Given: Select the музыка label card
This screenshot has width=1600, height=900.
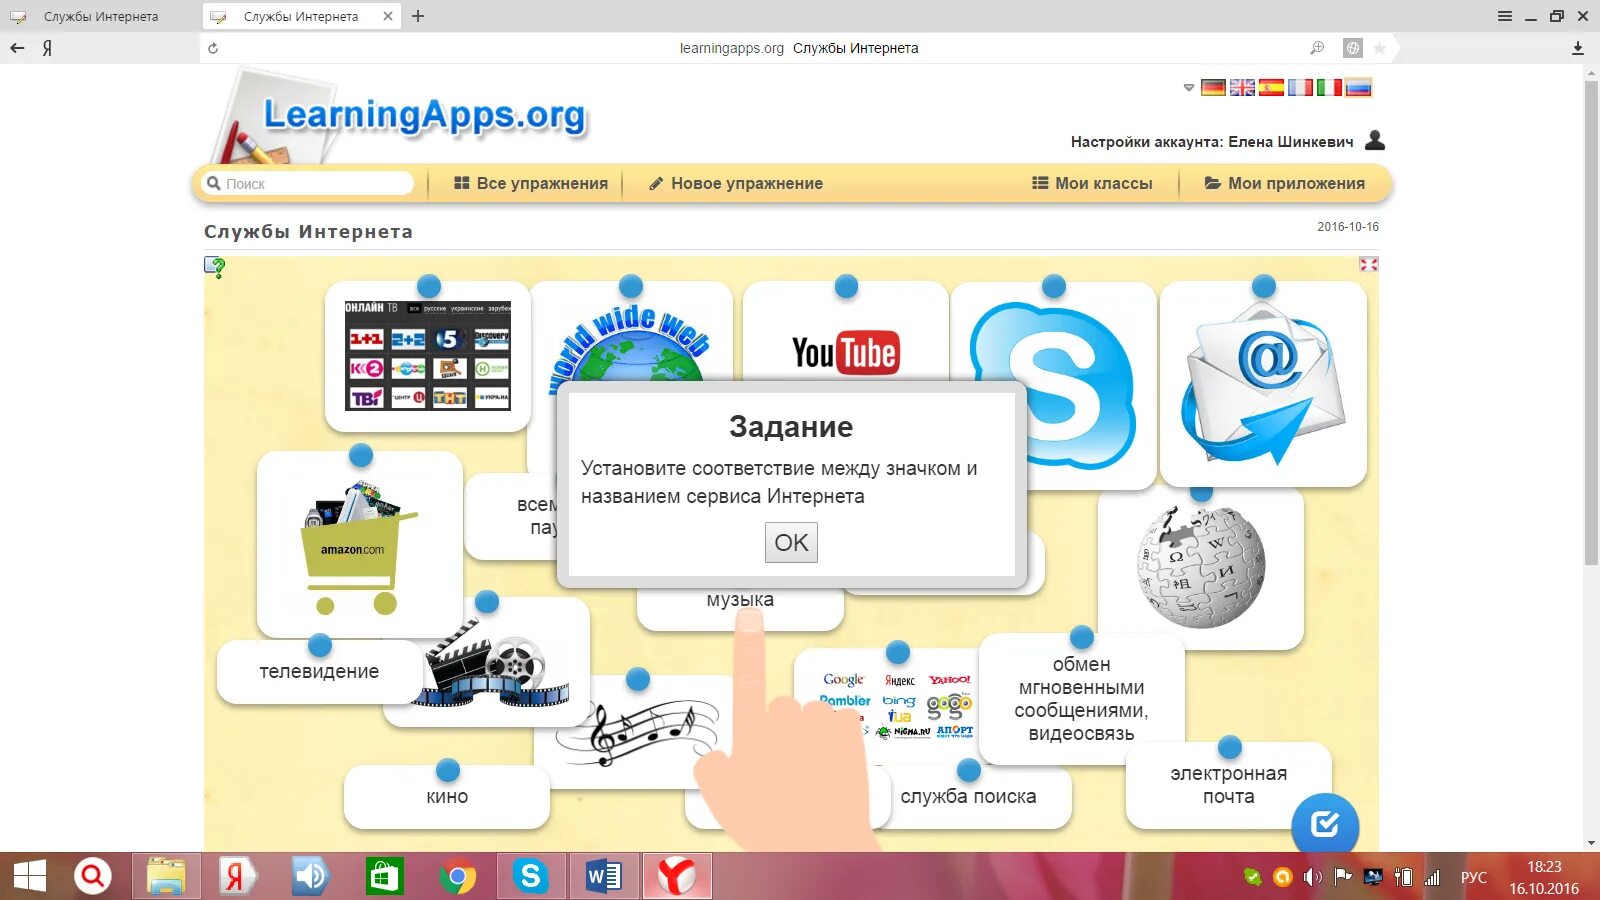Looking at the screenshot, I should [740, 603].
